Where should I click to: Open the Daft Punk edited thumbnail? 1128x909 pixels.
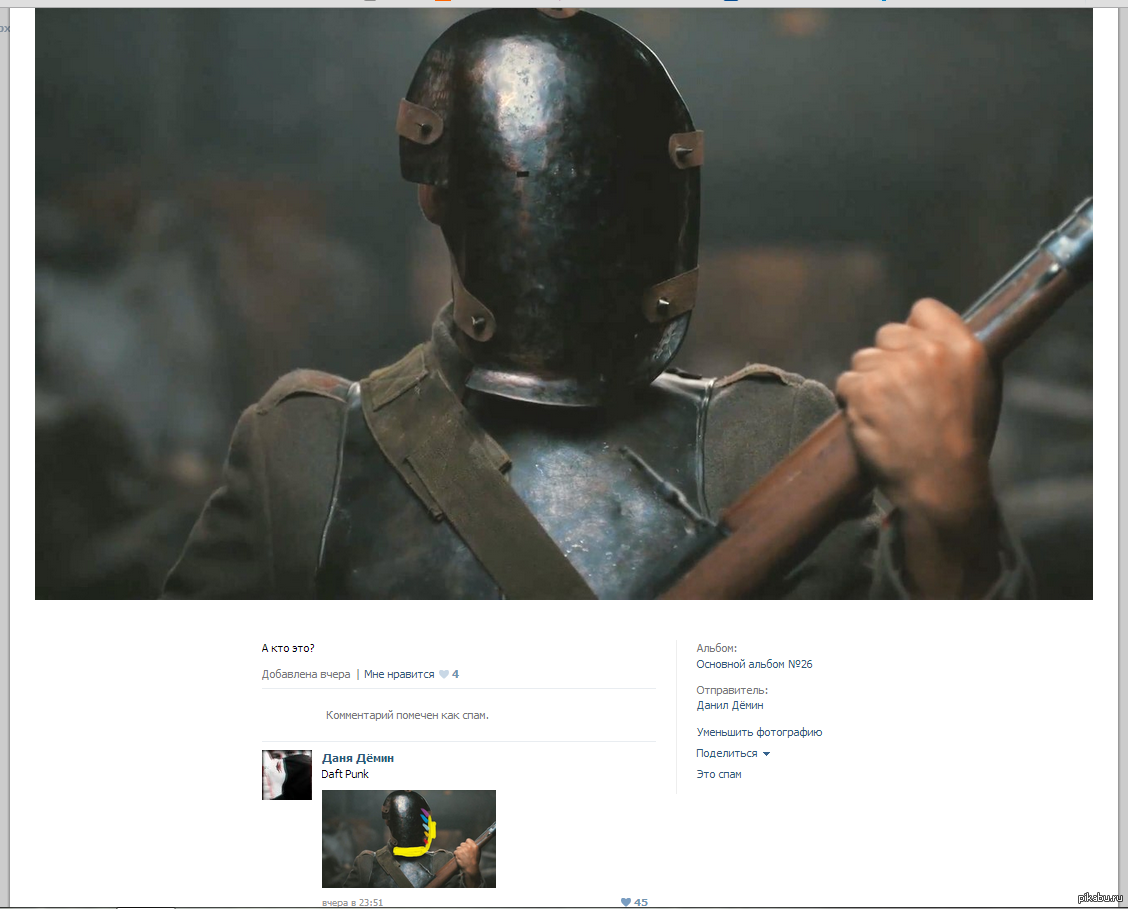[x=409, y=839]
